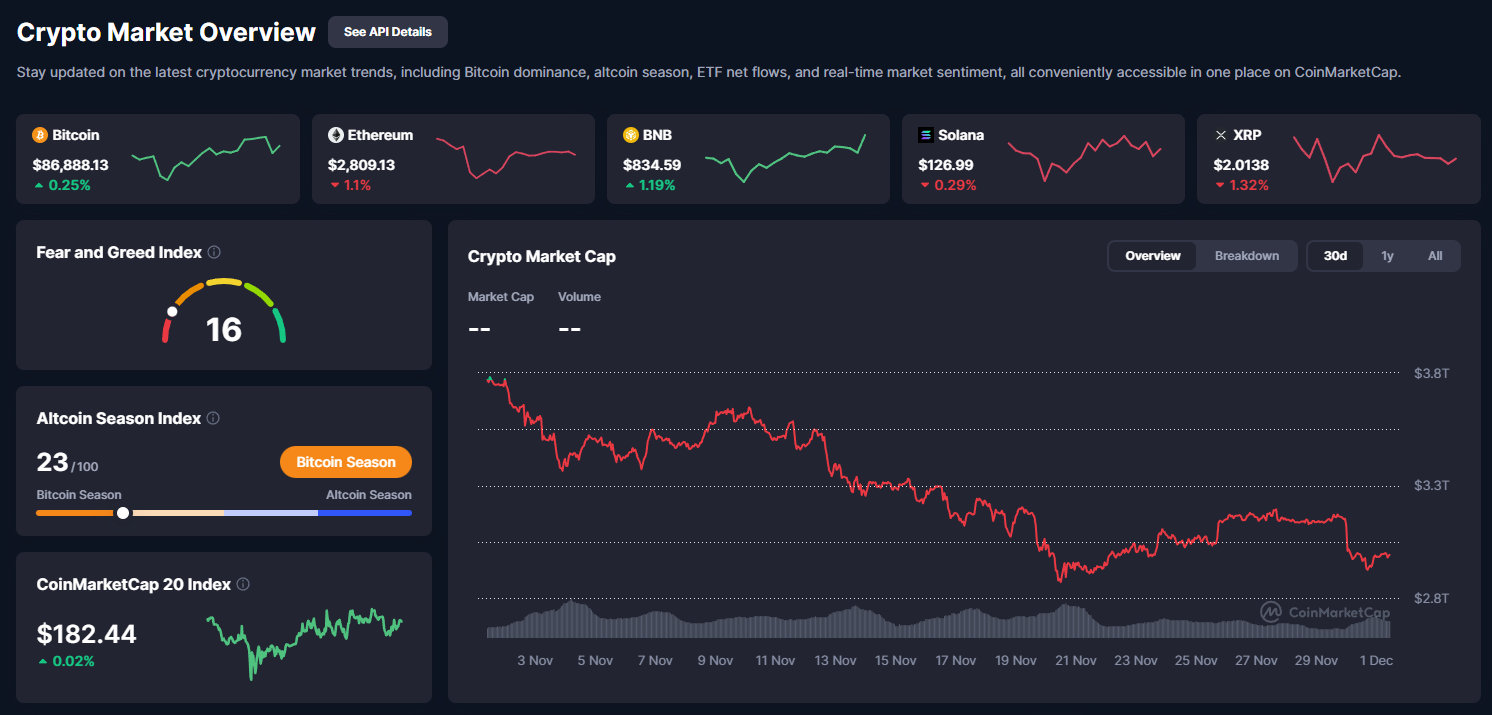This screenshot has height=715, width=1492.
Task: Select the Overview tab on the chart
Action: pos(1152,255)
